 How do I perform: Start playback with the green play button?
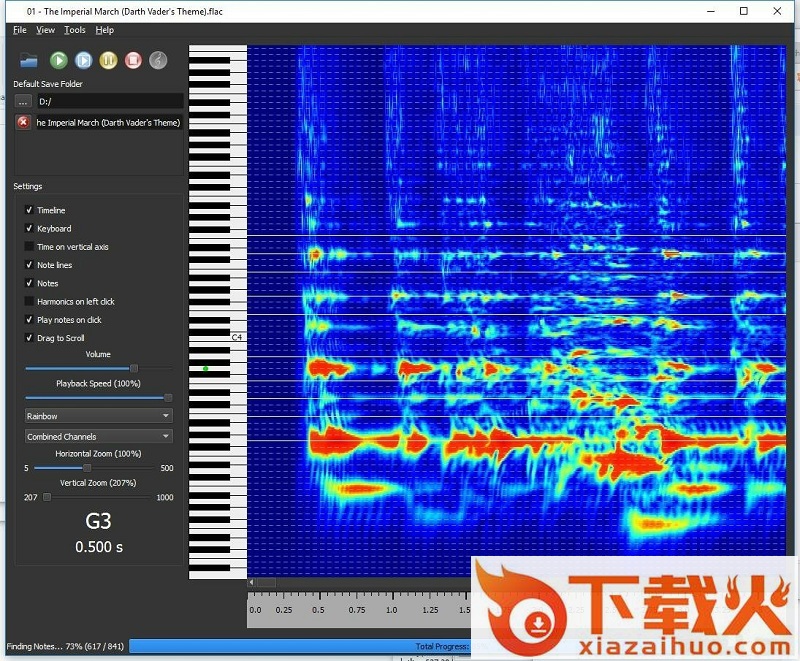click(59, 60)
